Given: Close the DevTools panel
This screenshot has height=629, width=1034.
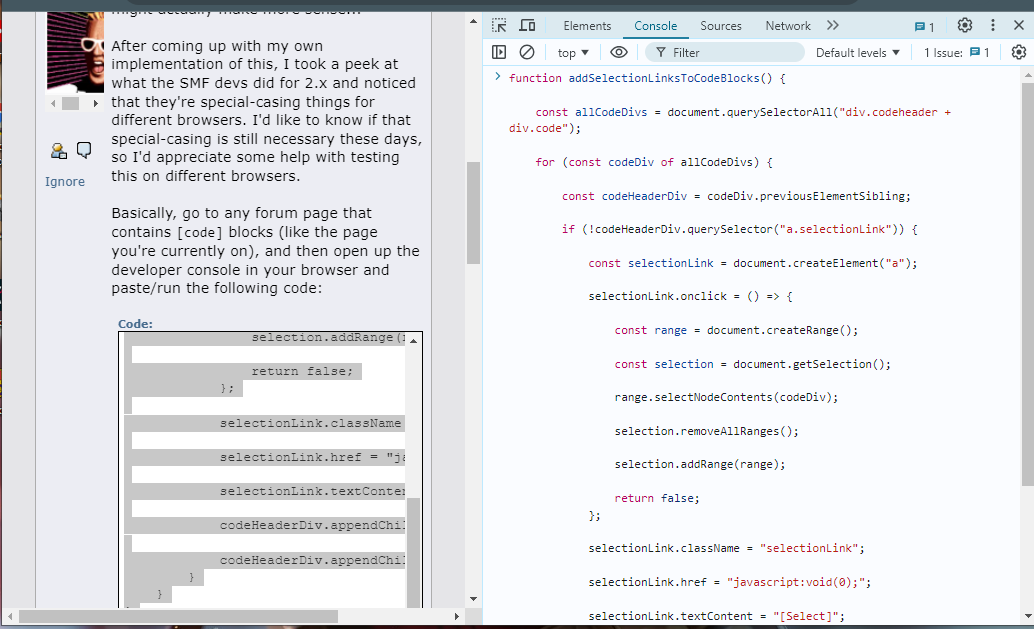Looking at the screenshot, I should click(1019, 25).
